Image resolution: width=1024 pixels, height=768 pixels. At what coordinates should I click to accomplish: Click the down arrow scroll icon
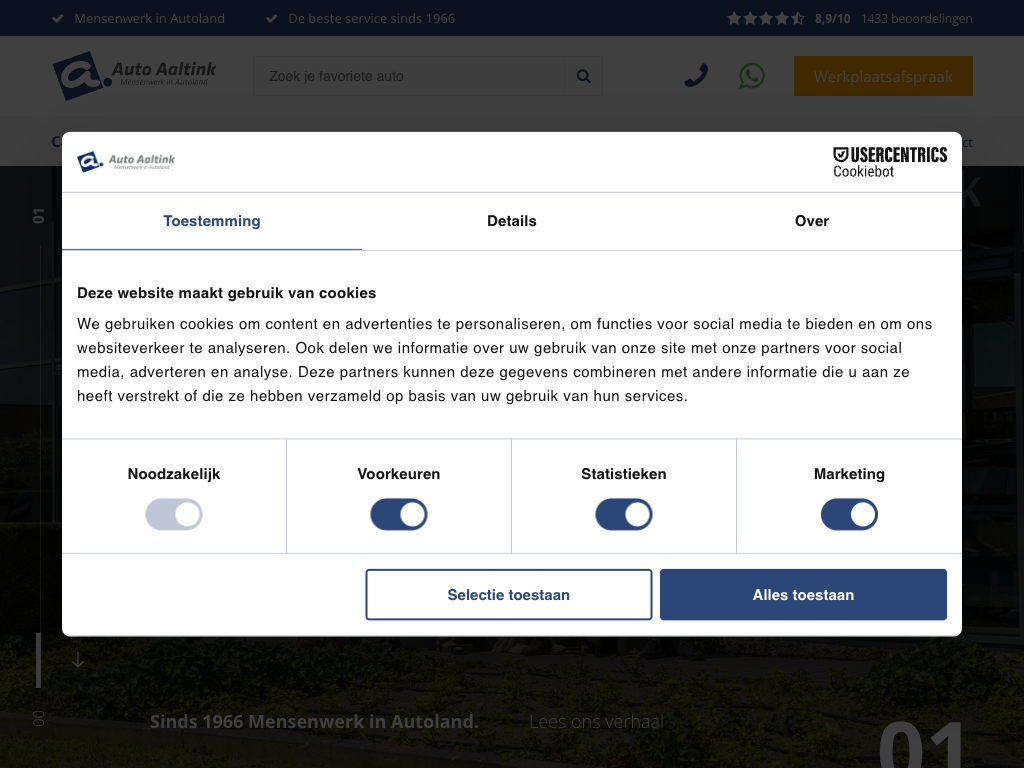click(x=78, y=660)
